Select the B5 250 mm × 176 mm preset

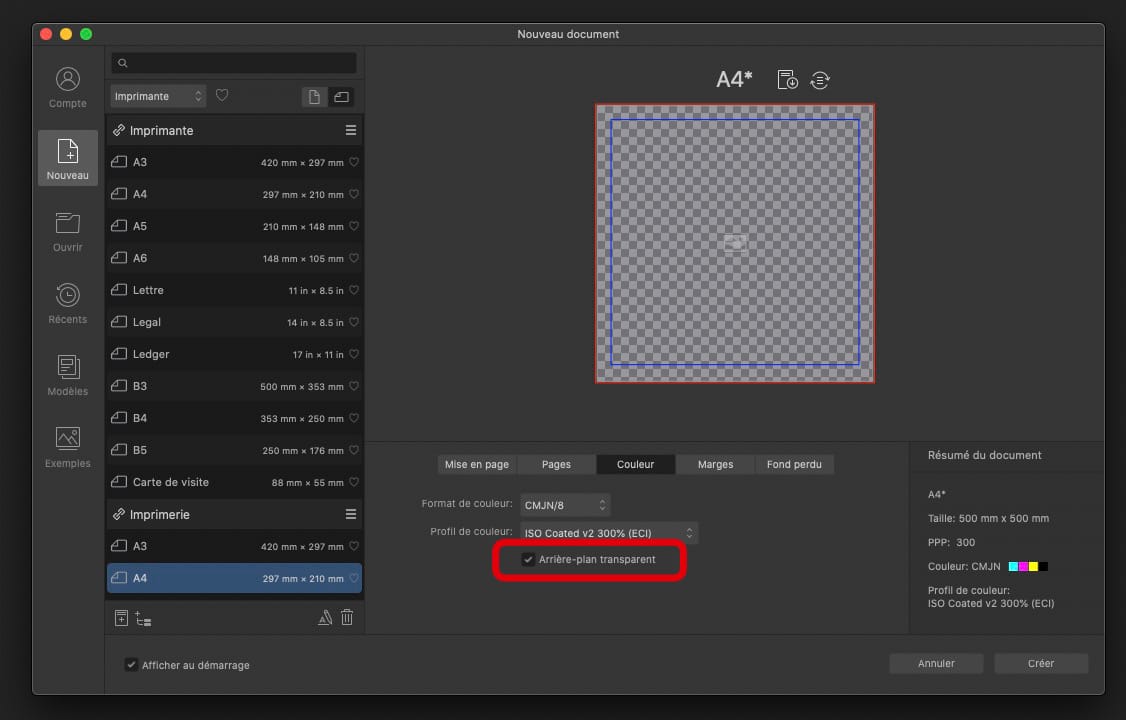click(x=234, y=450)
